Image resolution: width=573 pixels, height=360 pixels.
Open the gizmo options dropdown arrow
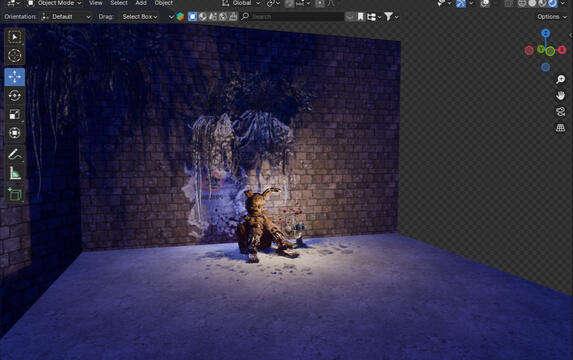click(471, 3)
